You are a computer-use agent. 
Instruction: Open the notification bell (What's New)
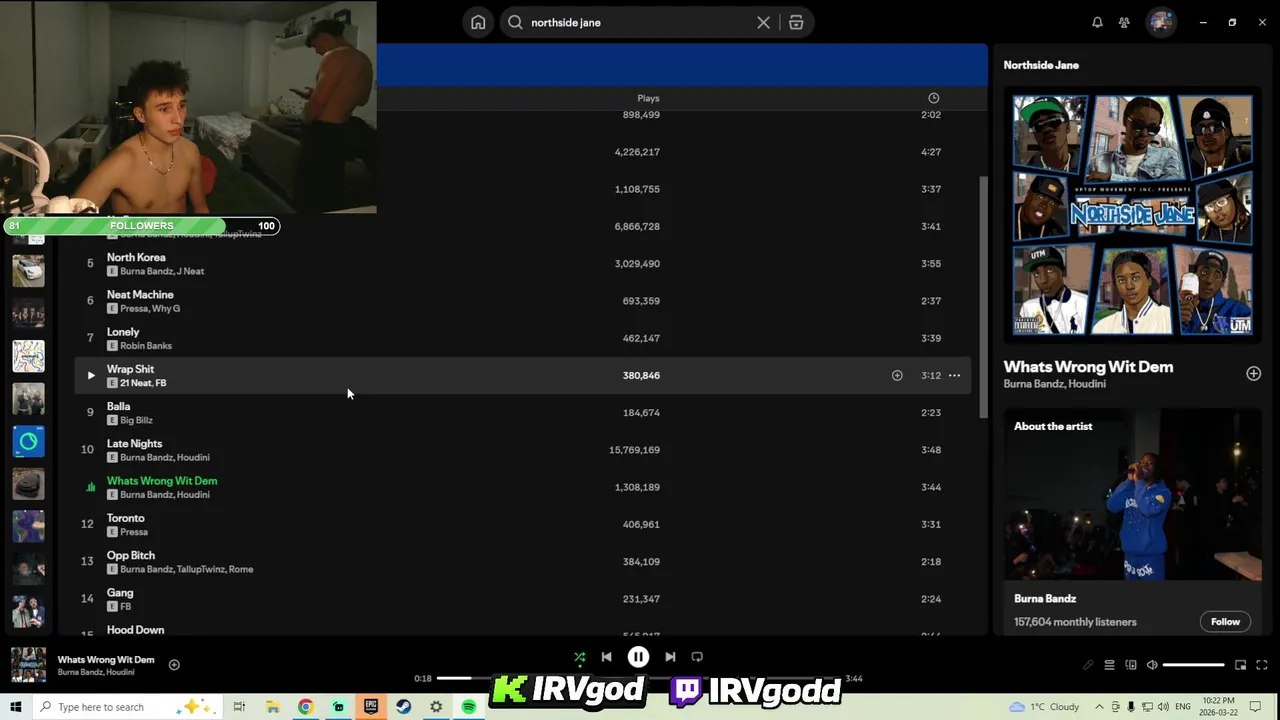coord(1097,22)
